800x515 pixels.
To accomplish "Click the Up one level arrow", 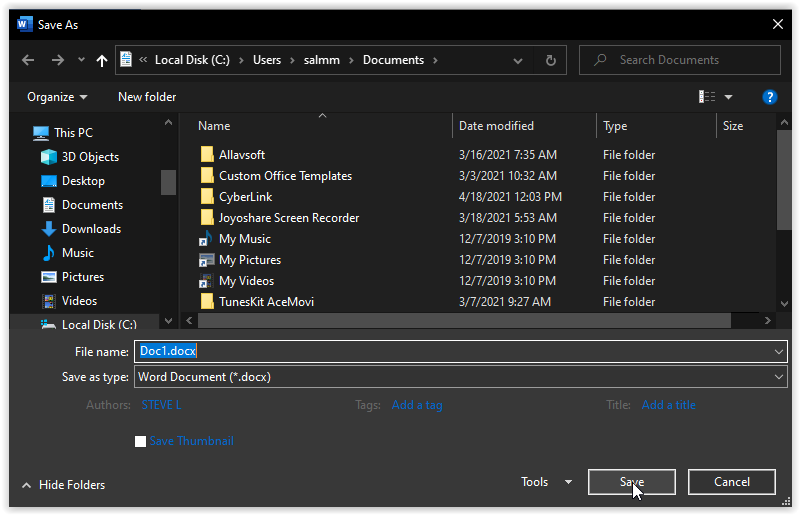I will point(102,60).
